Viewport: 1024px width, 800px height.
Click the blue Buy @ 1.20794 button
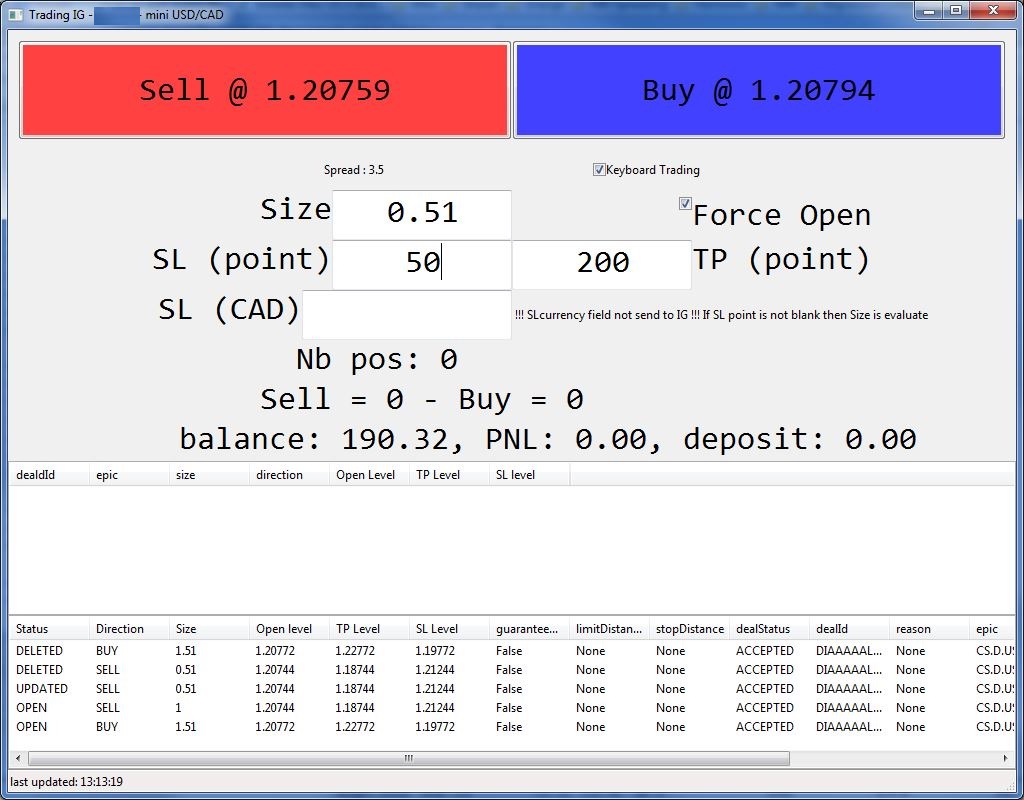[x=758, y=90]
